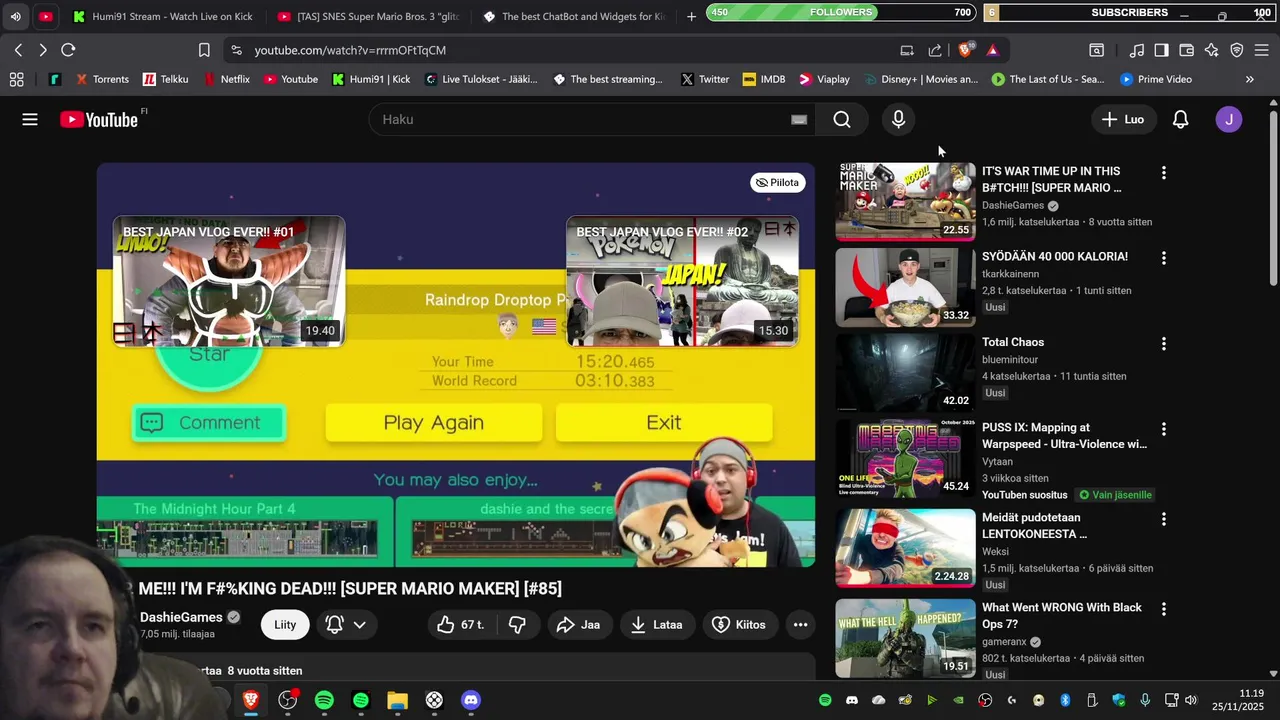Screen dimensions: 1280x720
Task: Hide end-screen suggestions with Piilota toggle
Action: click(777, 182)
